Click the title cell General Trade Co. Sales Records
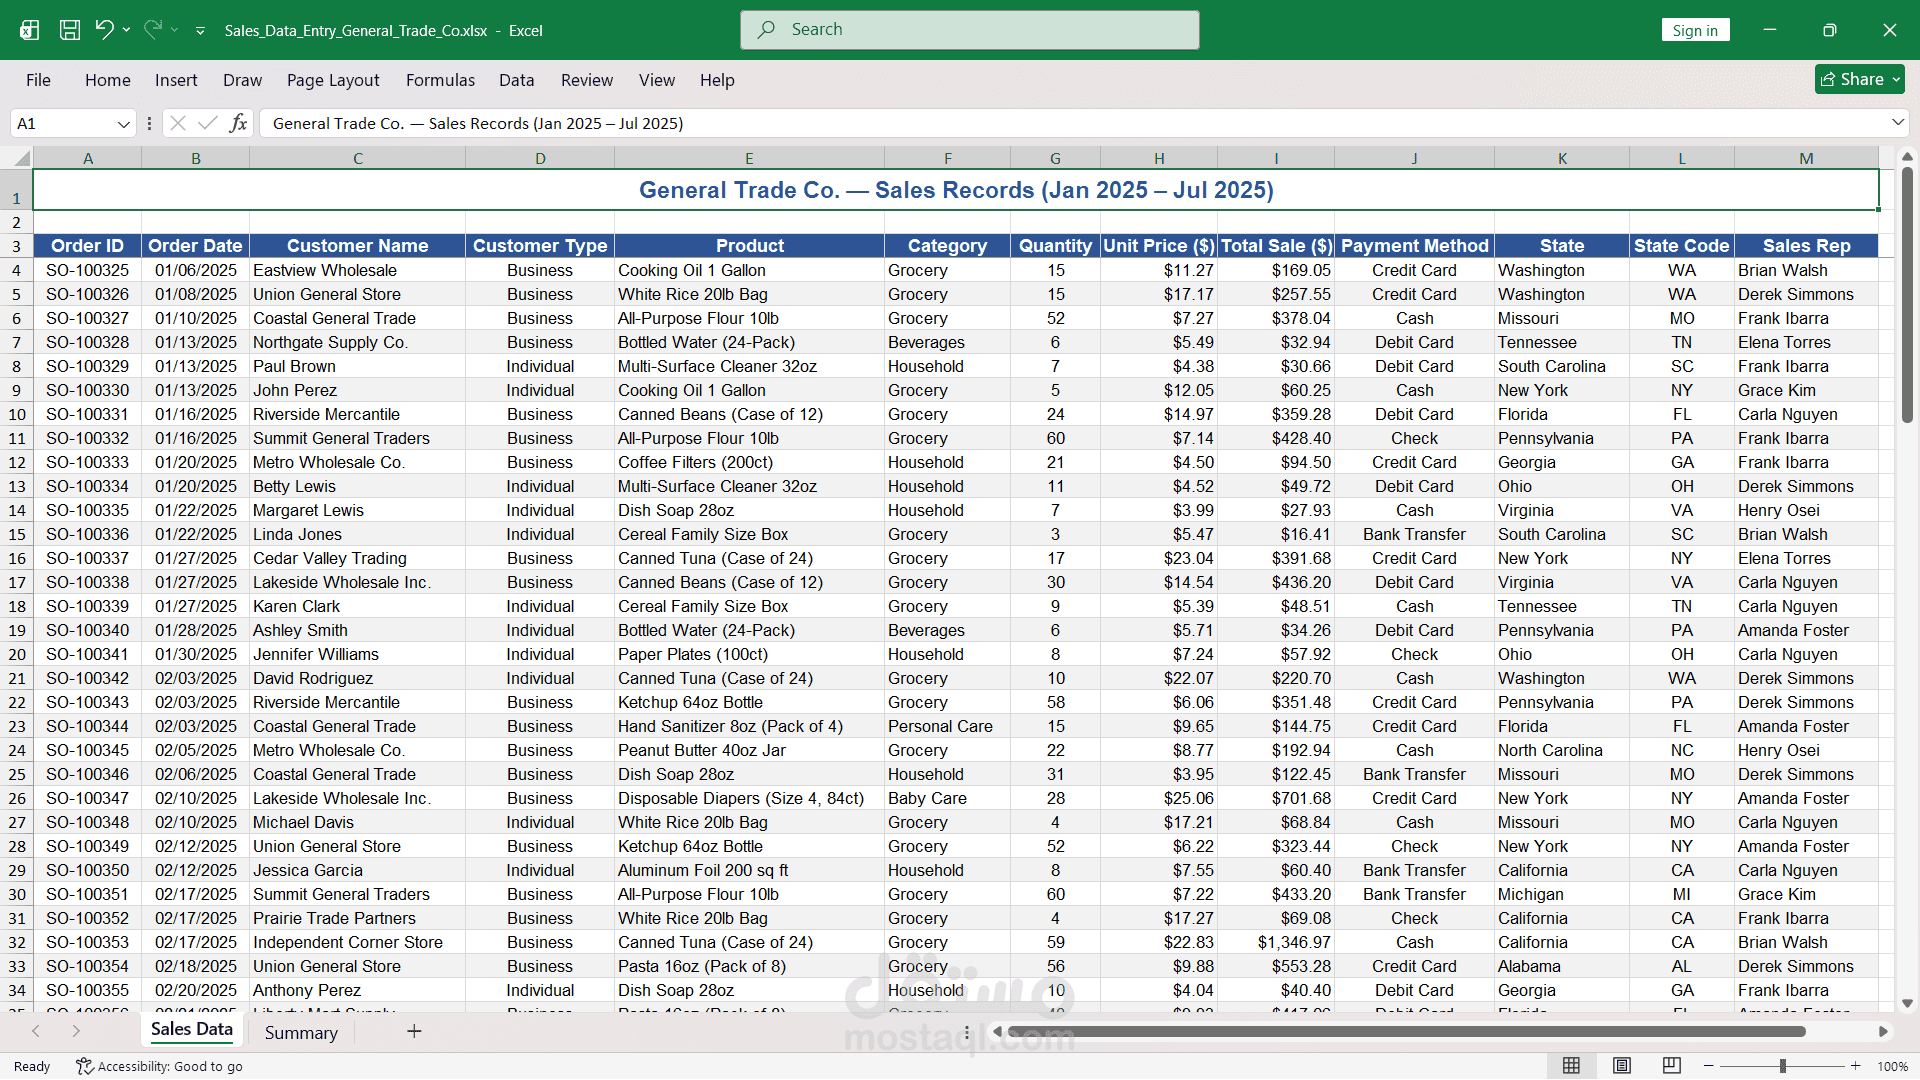The height and width of the screenshot is (1080, 1920). tap(956, 190)
